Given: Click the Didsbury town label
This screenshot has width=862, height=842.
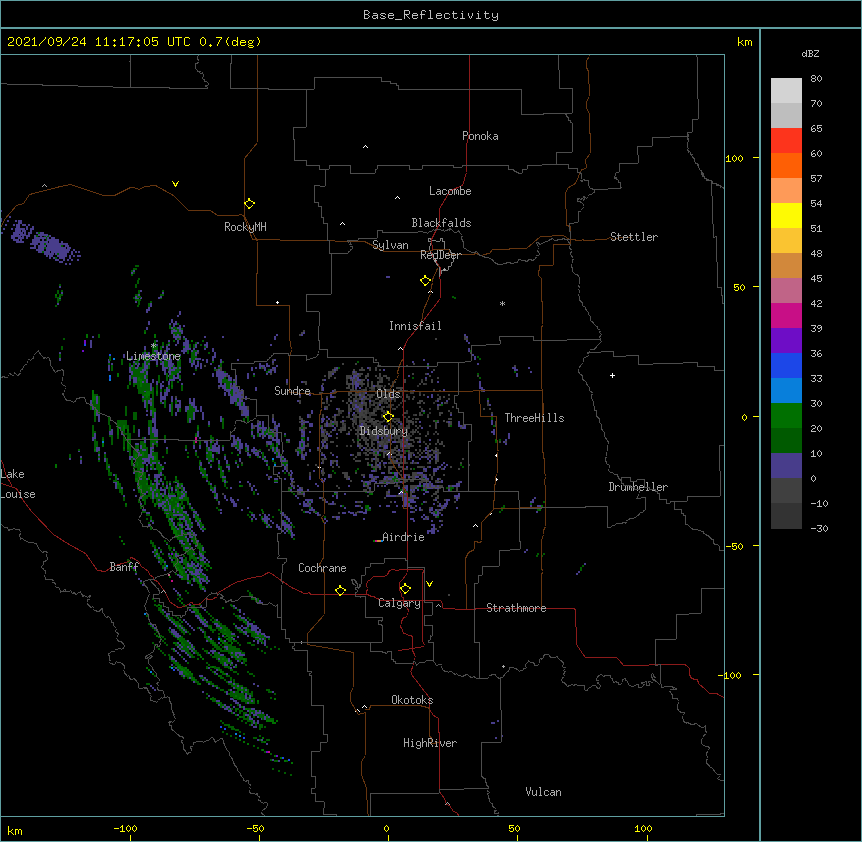Looking at the screenshot, I should (x=384, y=431).
